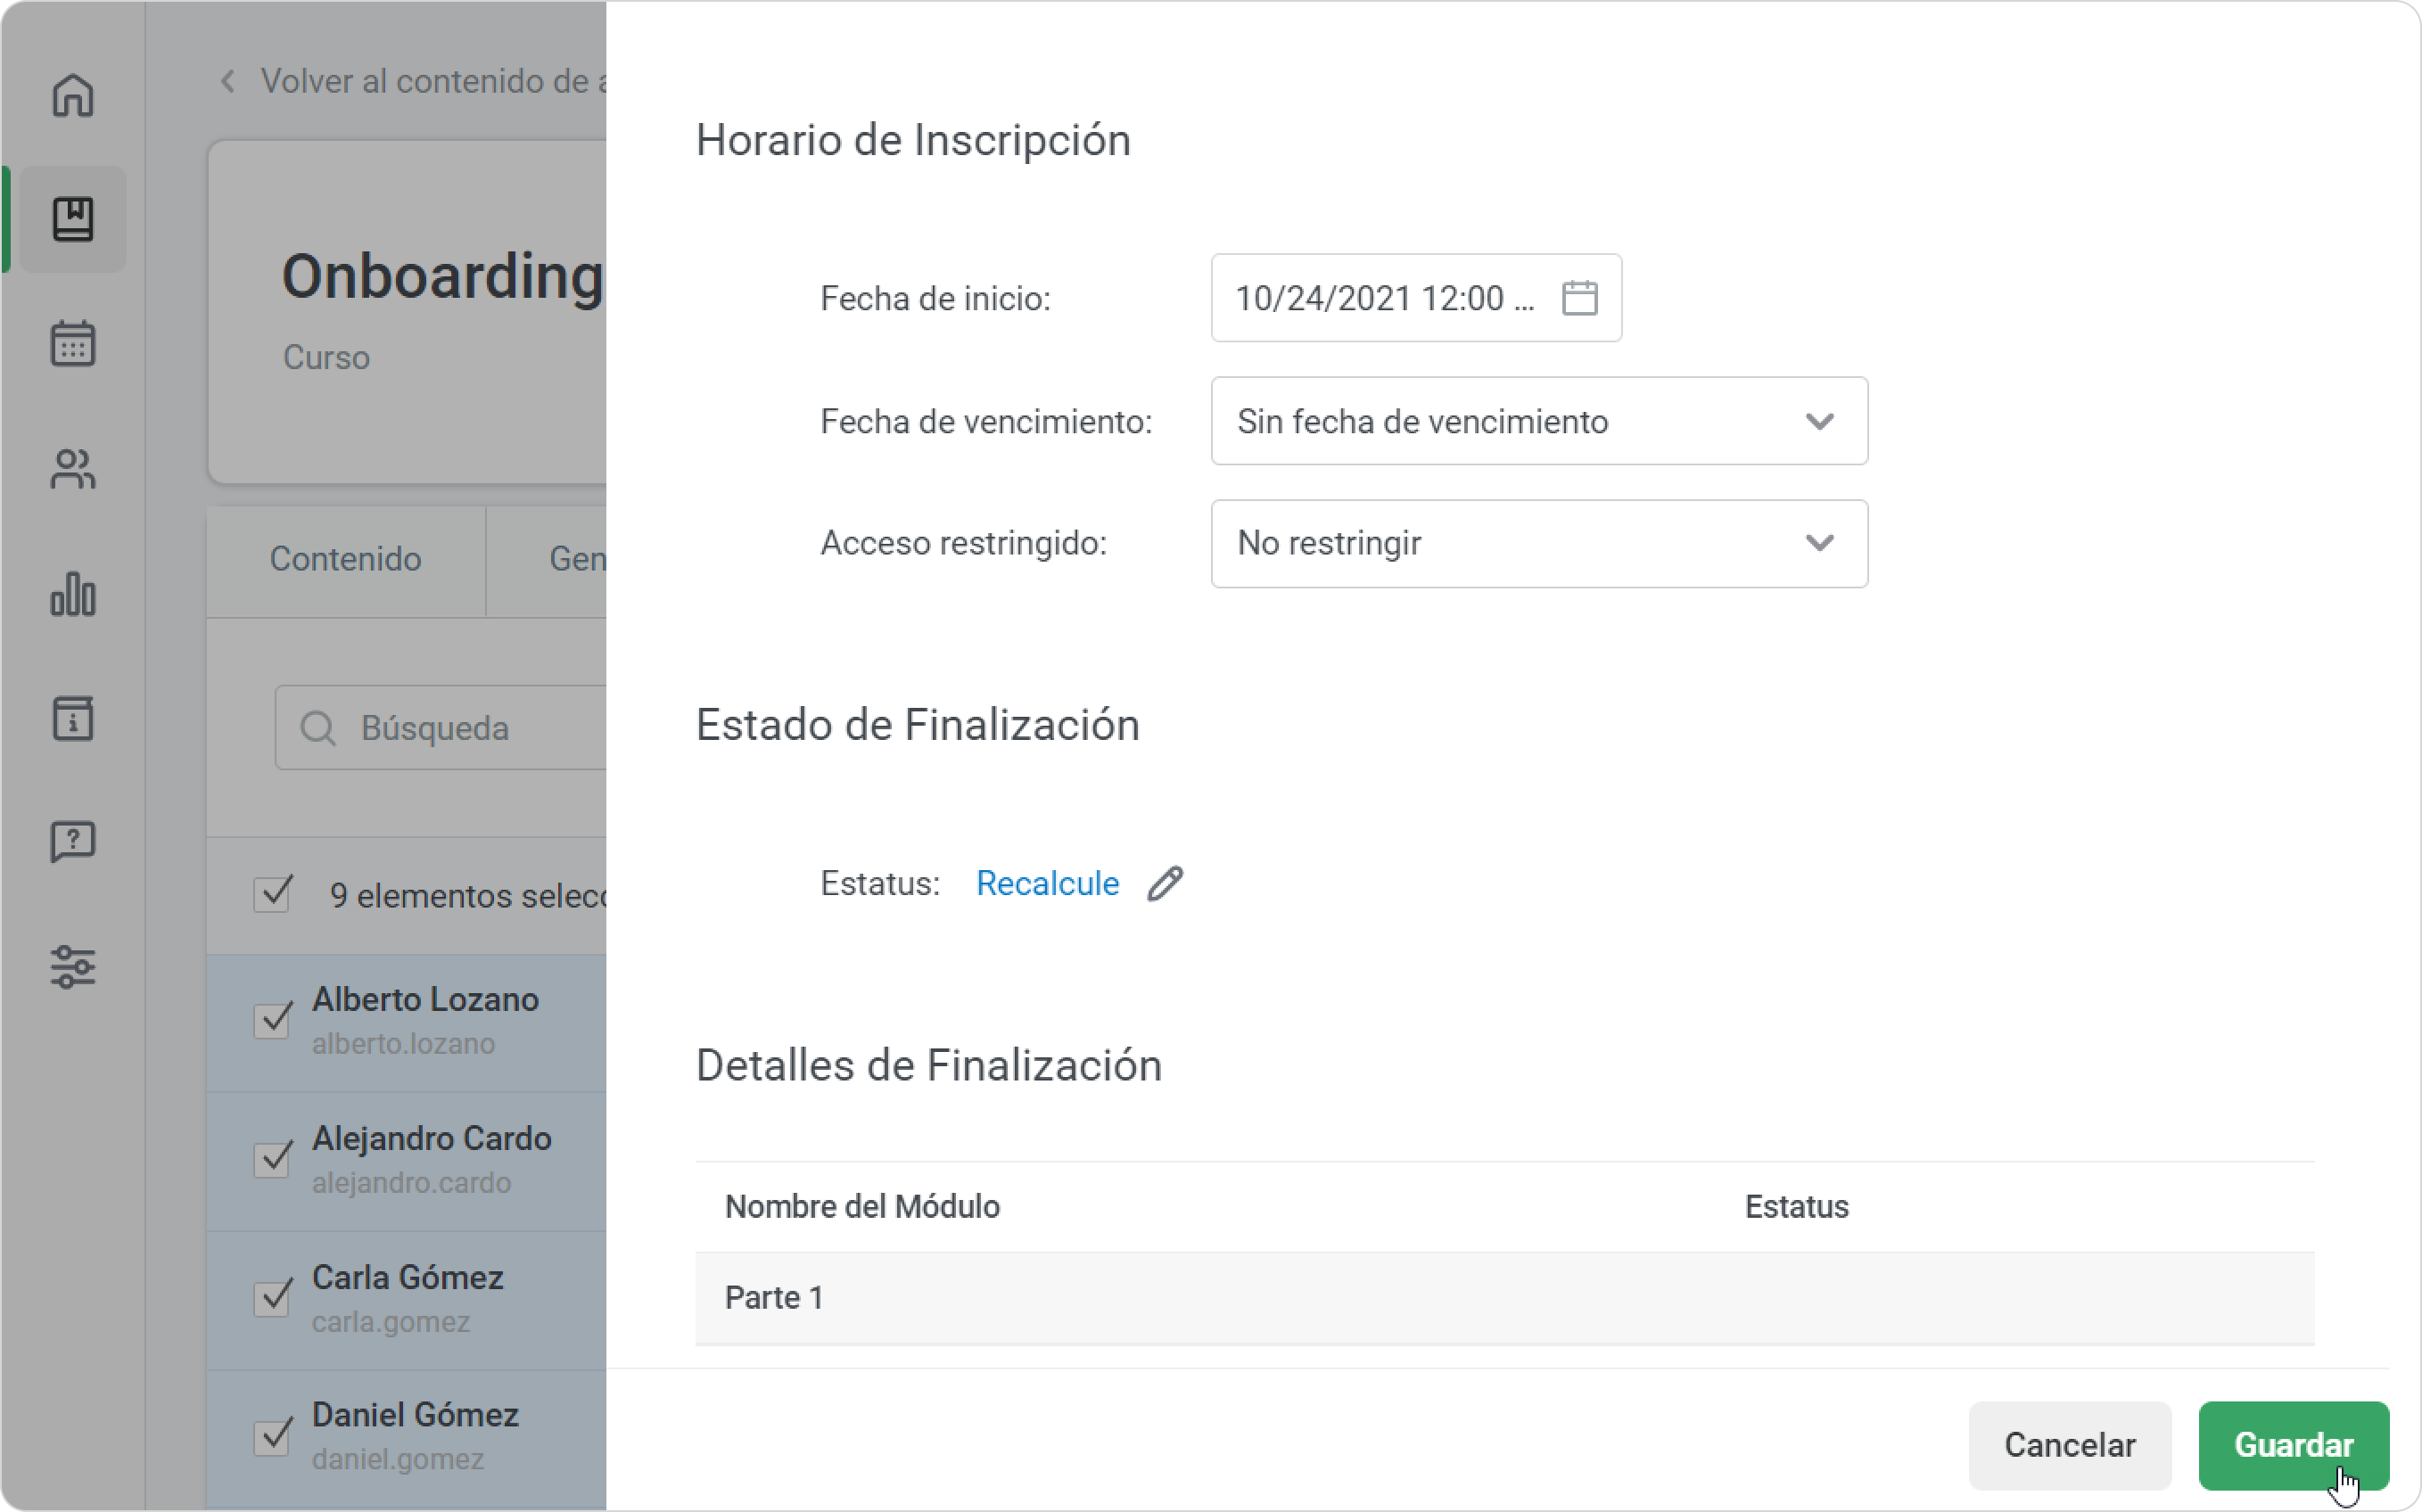
Task: Select the Courses book icon in sidebar
Action: tap(73, 219)
